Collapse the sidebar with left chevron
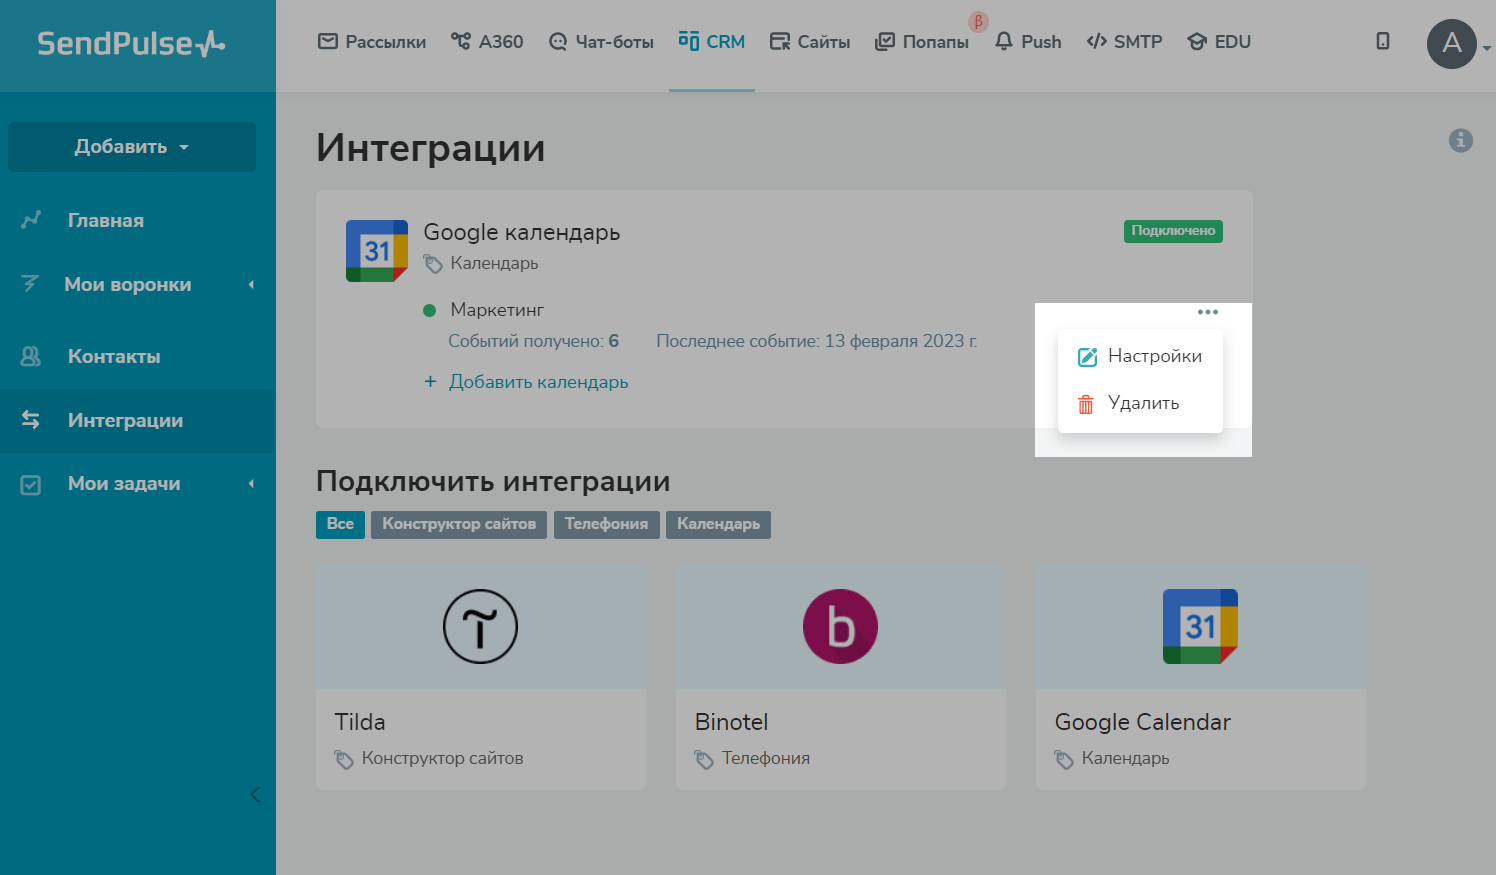The height and width of the screenshot is (875, 1496). tap(255, 795)
